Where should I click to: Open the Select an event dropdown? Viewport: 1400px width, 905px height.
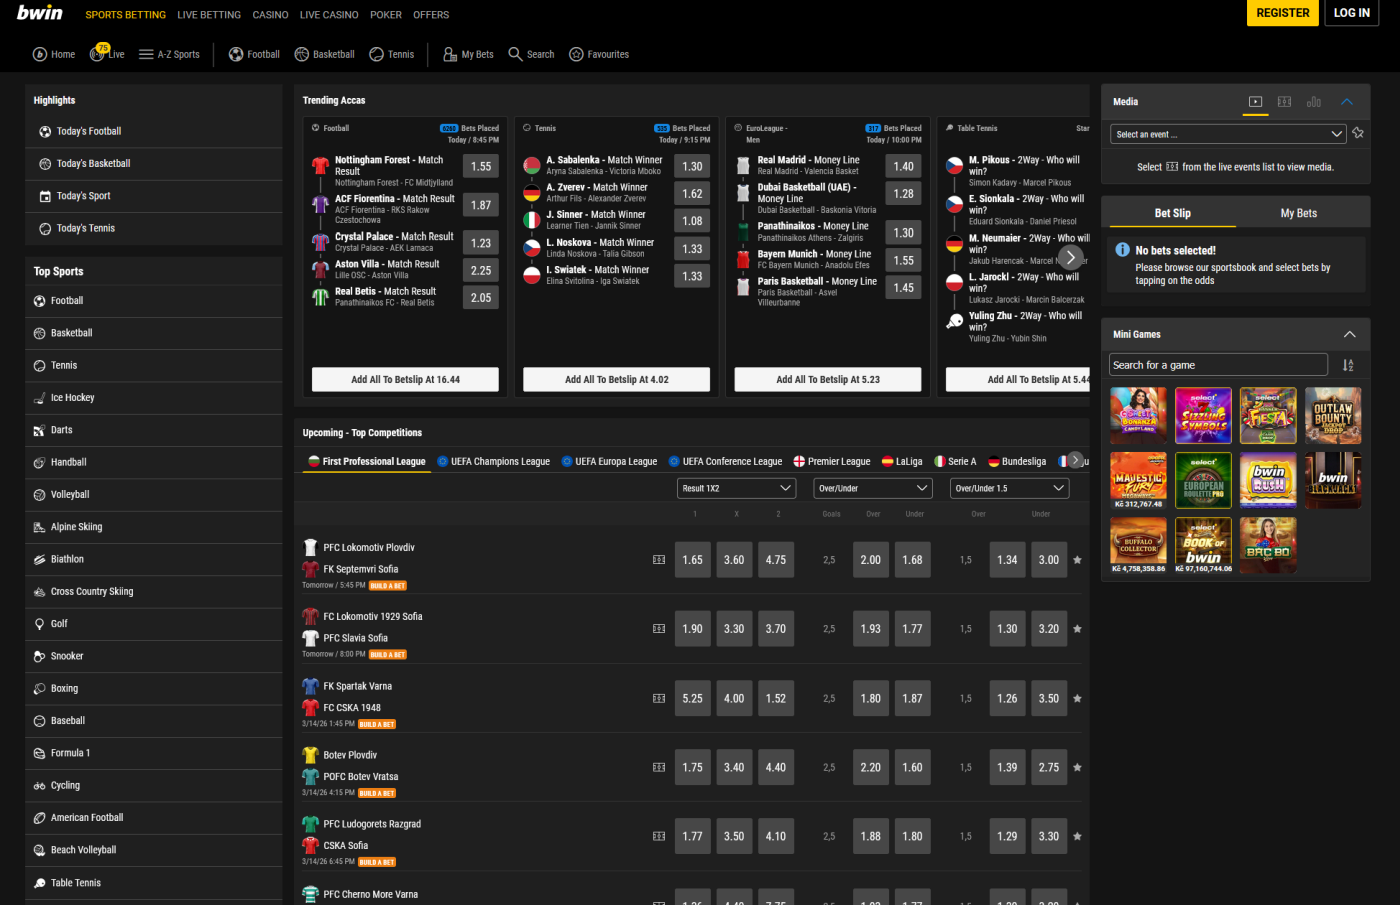(1227, 133)
